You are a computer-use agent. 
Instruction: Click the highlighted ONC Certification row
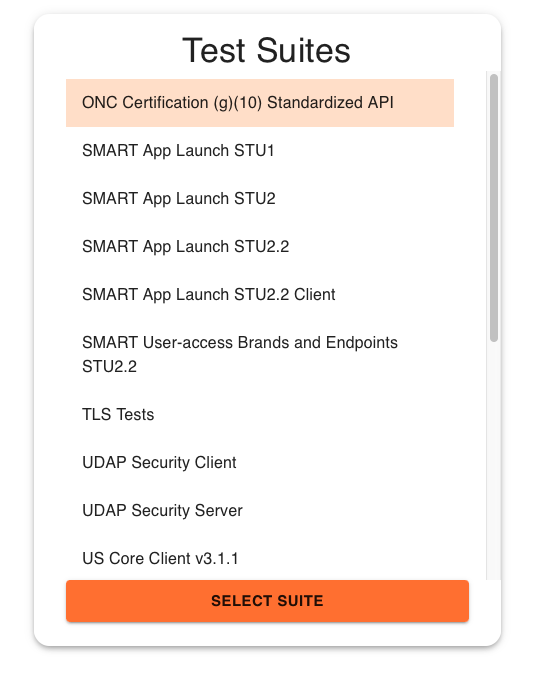click(x=260, y=103)
